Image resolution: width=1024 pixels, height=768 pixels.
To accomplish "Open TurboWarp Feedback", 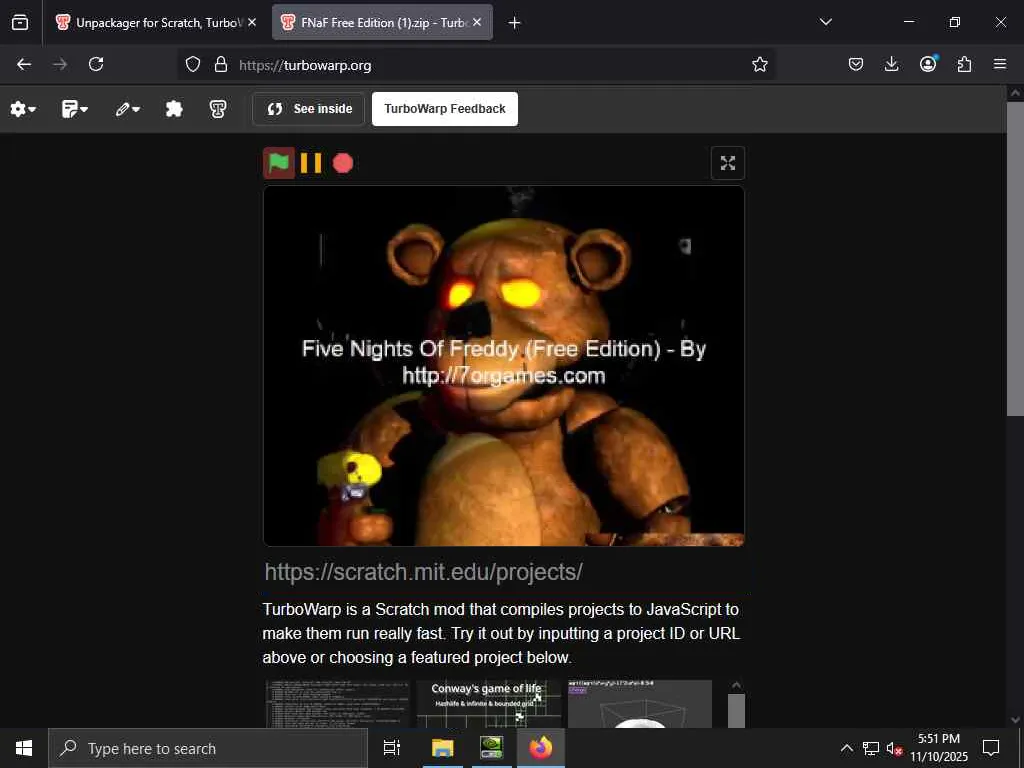I will pyautogui.click(x=445, y=109).
